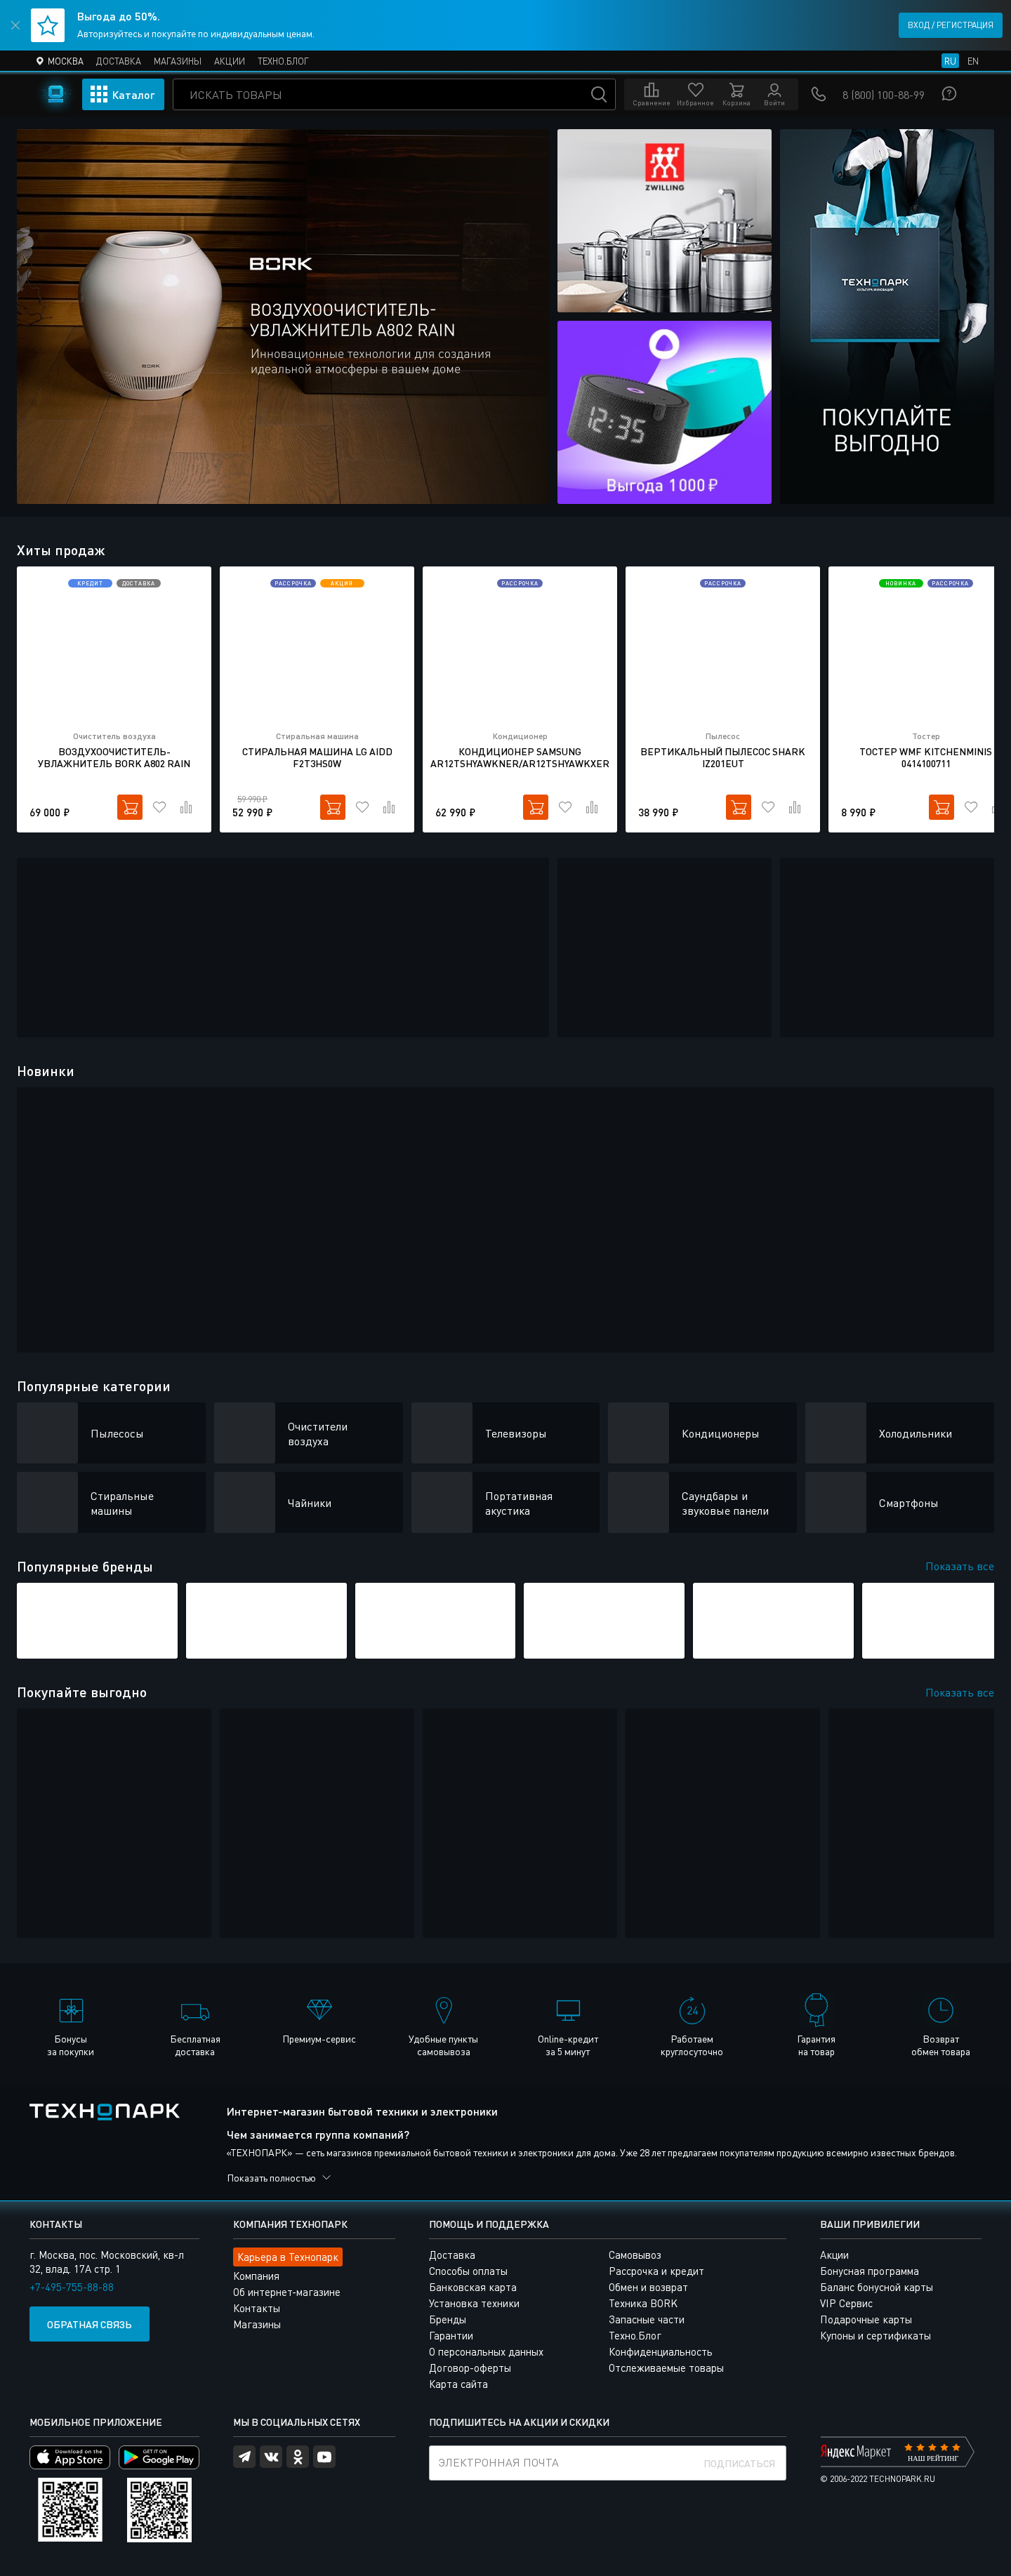Open the Telegram social icon
Viewport: 1011px width, 2576px height.
pyautogui.click(x=244, y=2457)
